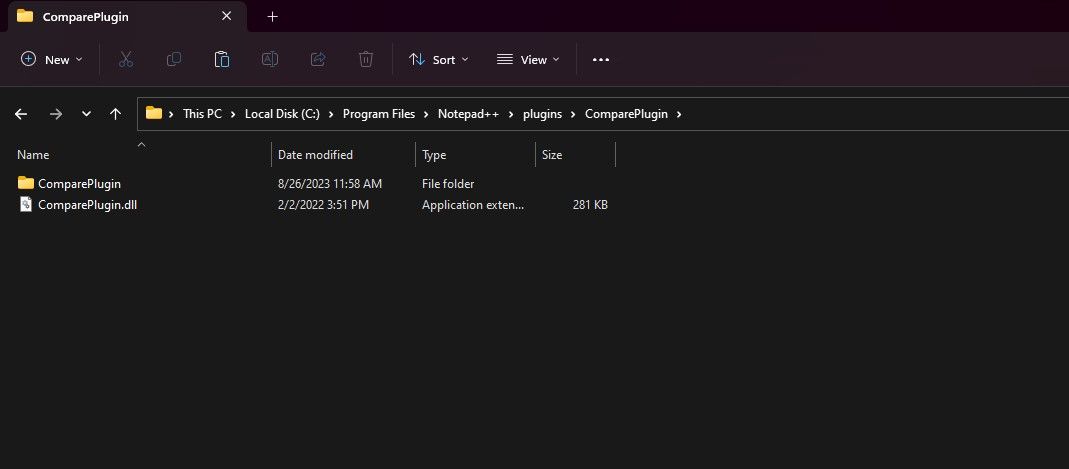Open the See more ellipsis menu
The image size is (1069, 469).
(601, 60)
